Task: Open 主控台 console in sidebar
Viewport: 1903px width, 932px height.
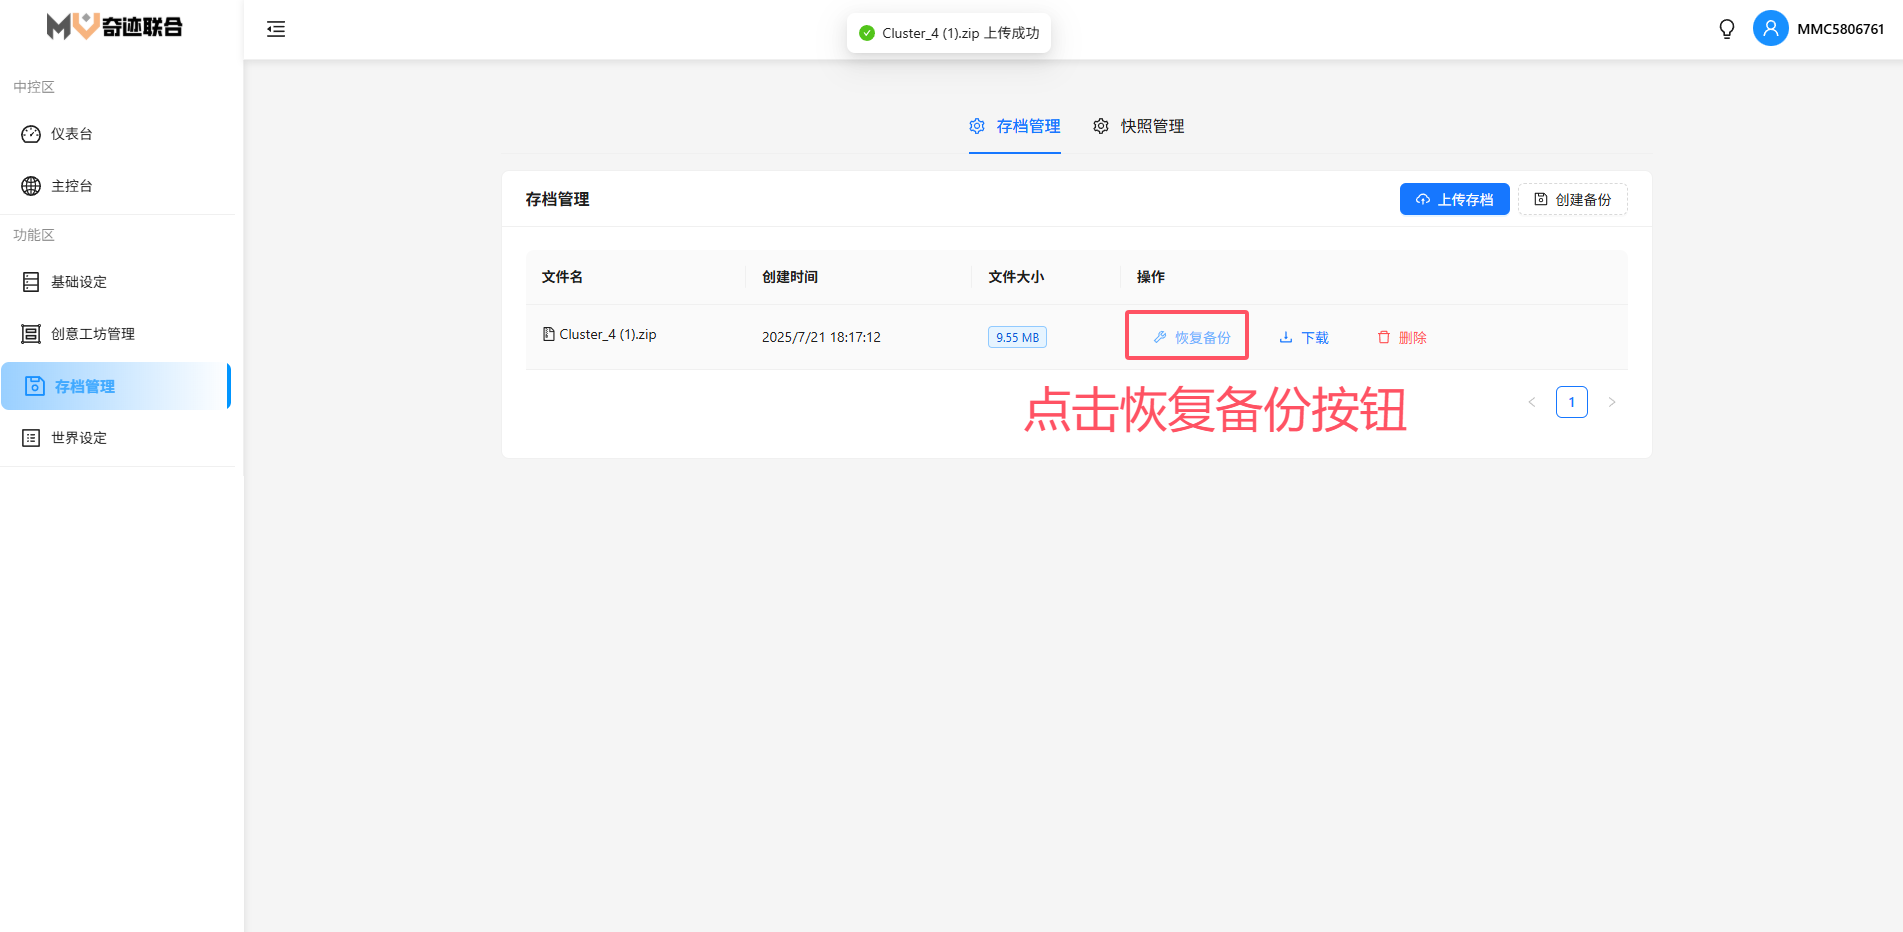Action: [72, 186]
